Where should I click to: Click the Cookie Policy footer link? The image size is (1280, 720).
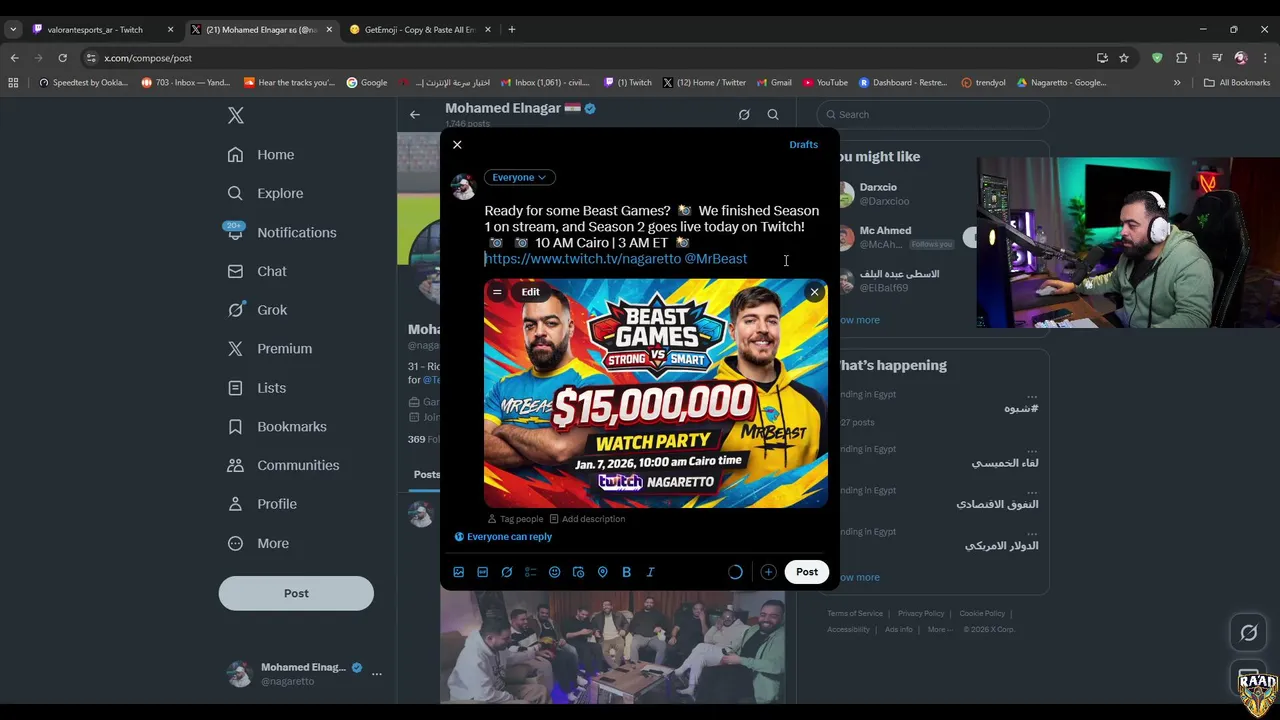point(982,614)
